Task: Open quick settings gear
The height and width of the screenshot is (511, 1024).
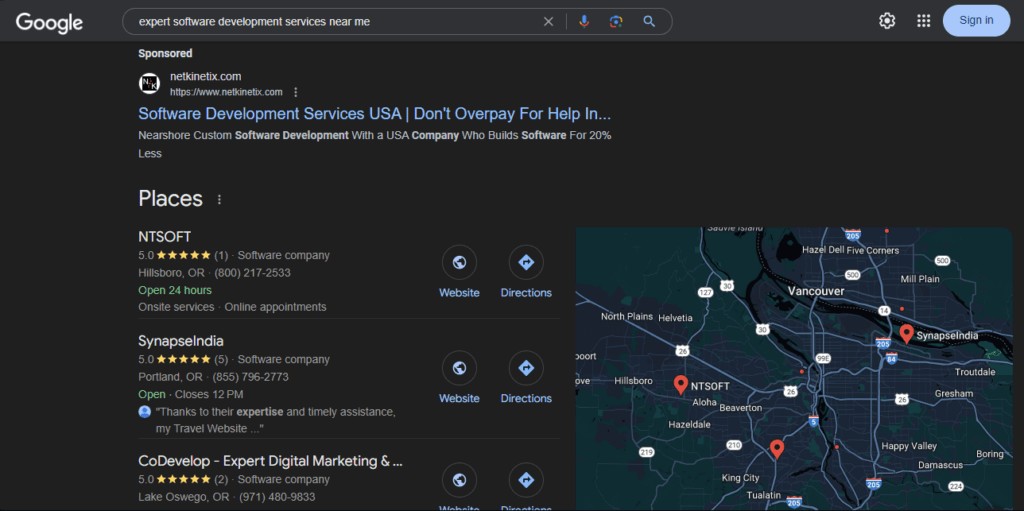Action: tap(887, 21)
